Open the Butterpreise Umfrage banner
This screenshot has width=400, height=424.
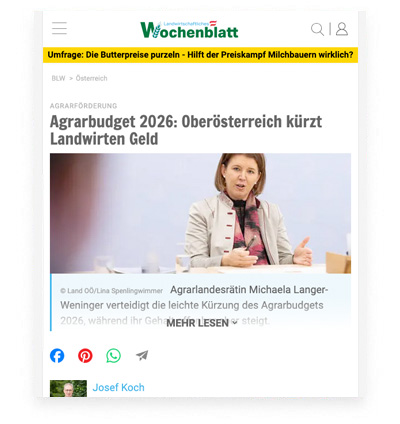(x=200, y=55)
